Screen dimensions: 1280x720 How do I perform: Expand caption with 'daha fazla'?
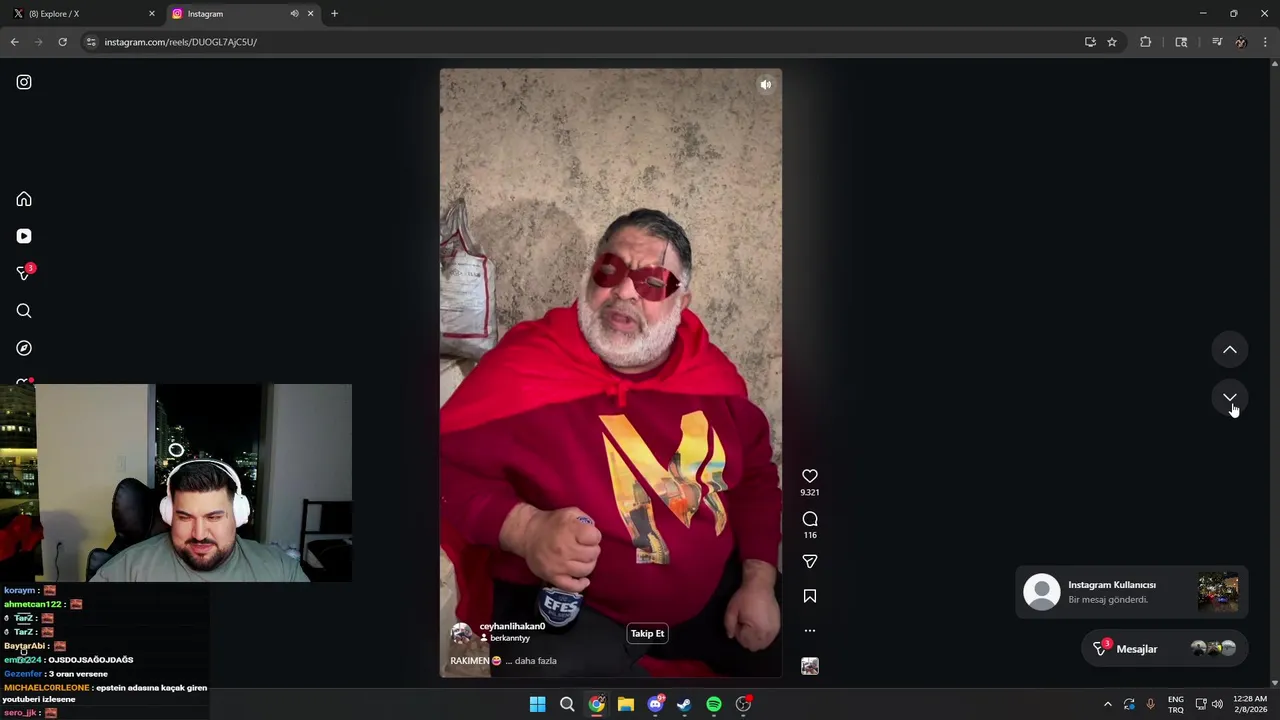pyautogui.click(x=535, y=661)
